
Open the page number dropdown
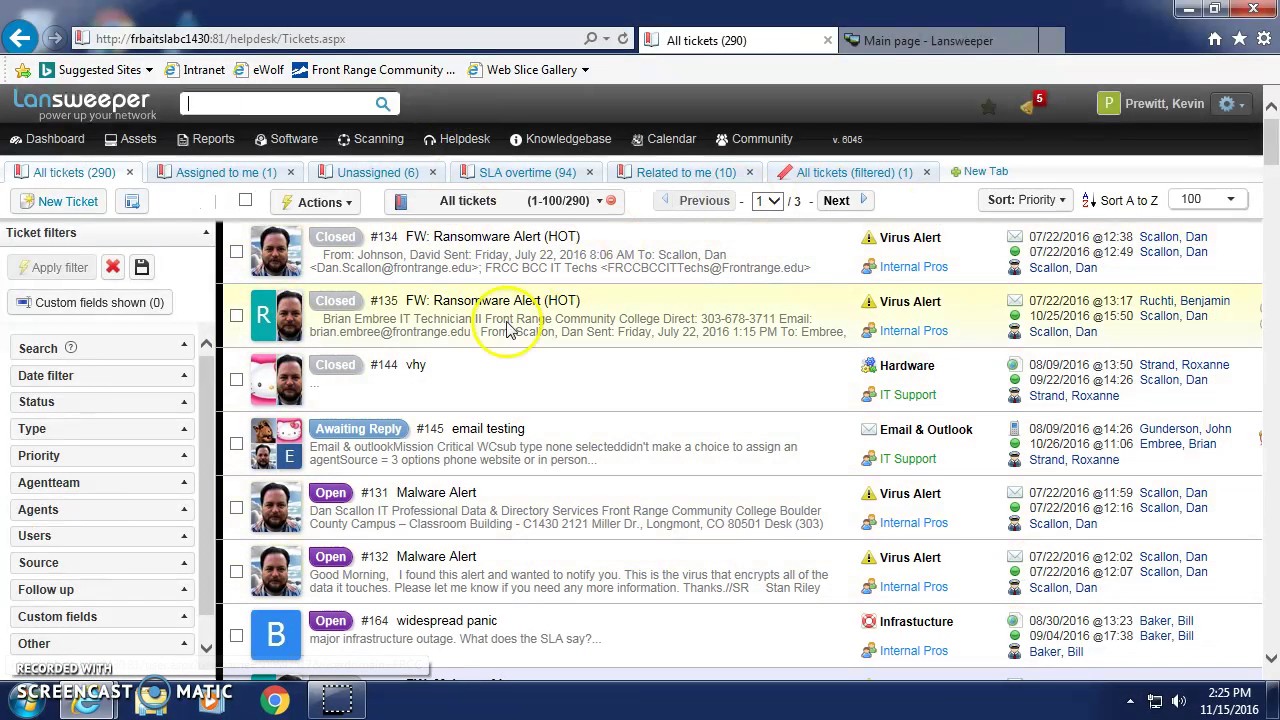coord(767,201)
